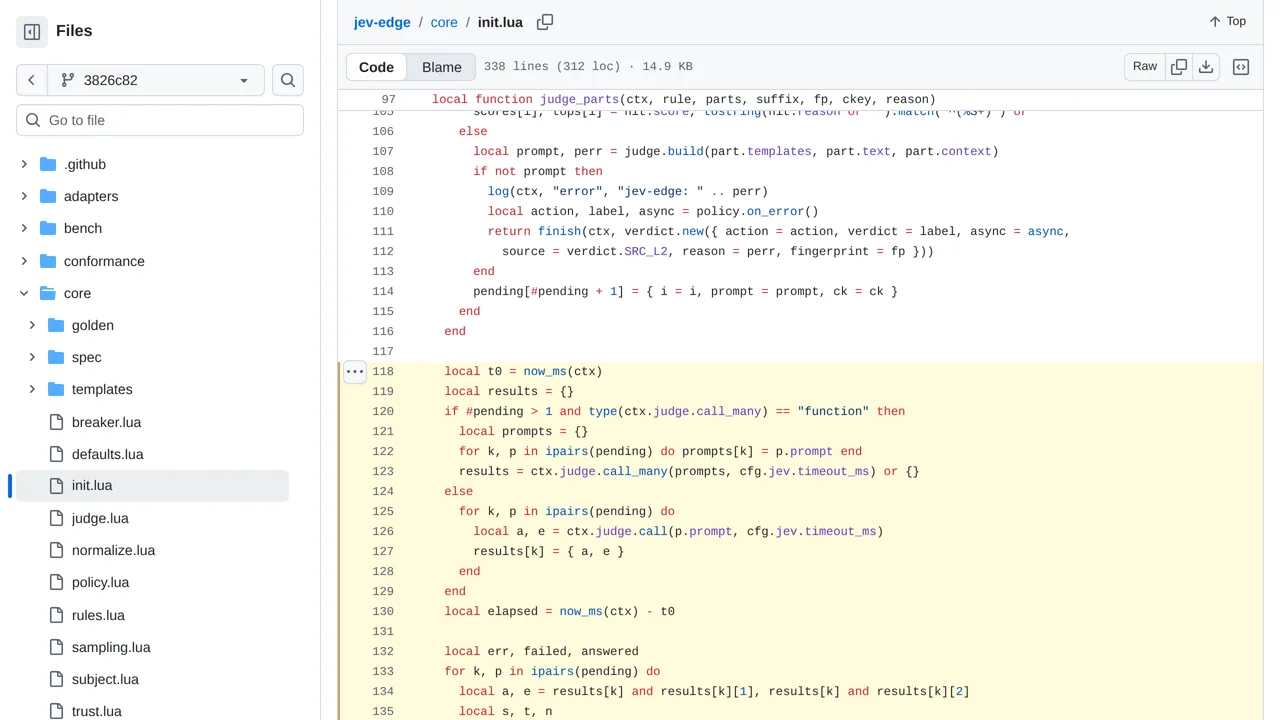The image size is (1280, 720).
Task: Open the adapters folder
Action: click(x=91, y=196)
